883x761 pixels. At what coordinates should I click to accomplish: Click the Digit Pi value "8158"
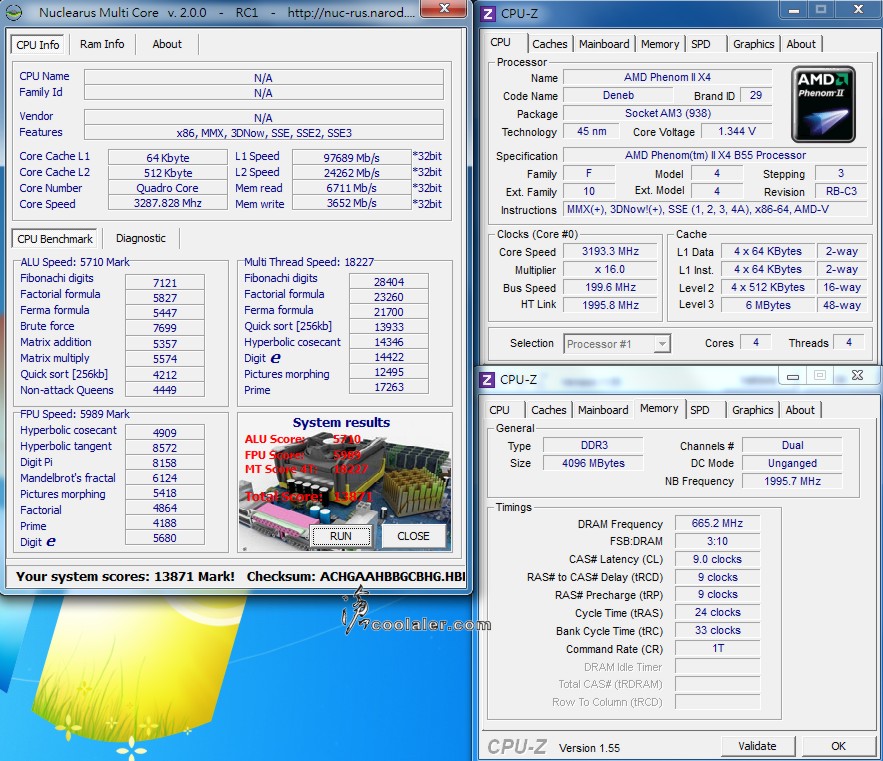(x=164, y=463)
